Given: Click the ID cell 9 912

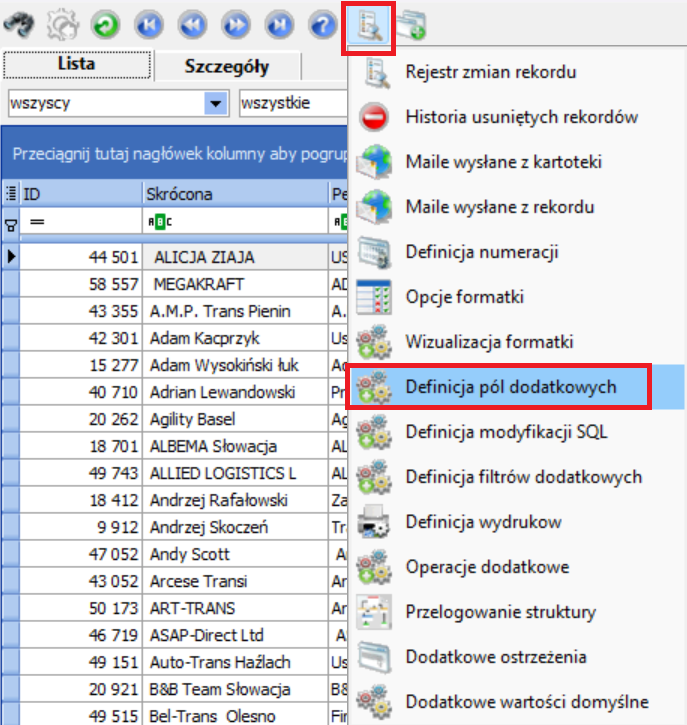Looking at the screenshot, I should click(81, 527).
